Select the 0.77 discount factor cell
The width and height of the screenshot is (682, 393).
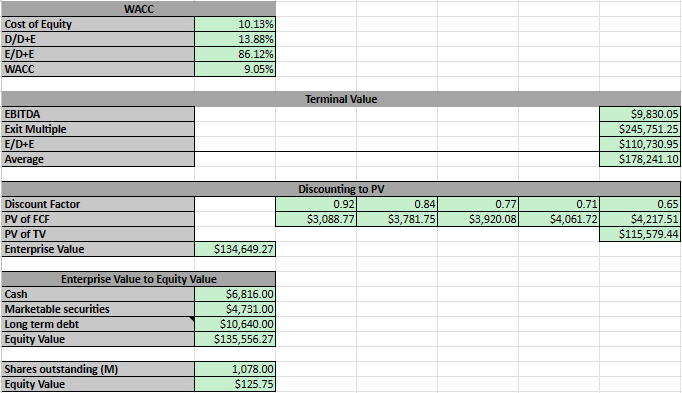click(x=478, y=204)
